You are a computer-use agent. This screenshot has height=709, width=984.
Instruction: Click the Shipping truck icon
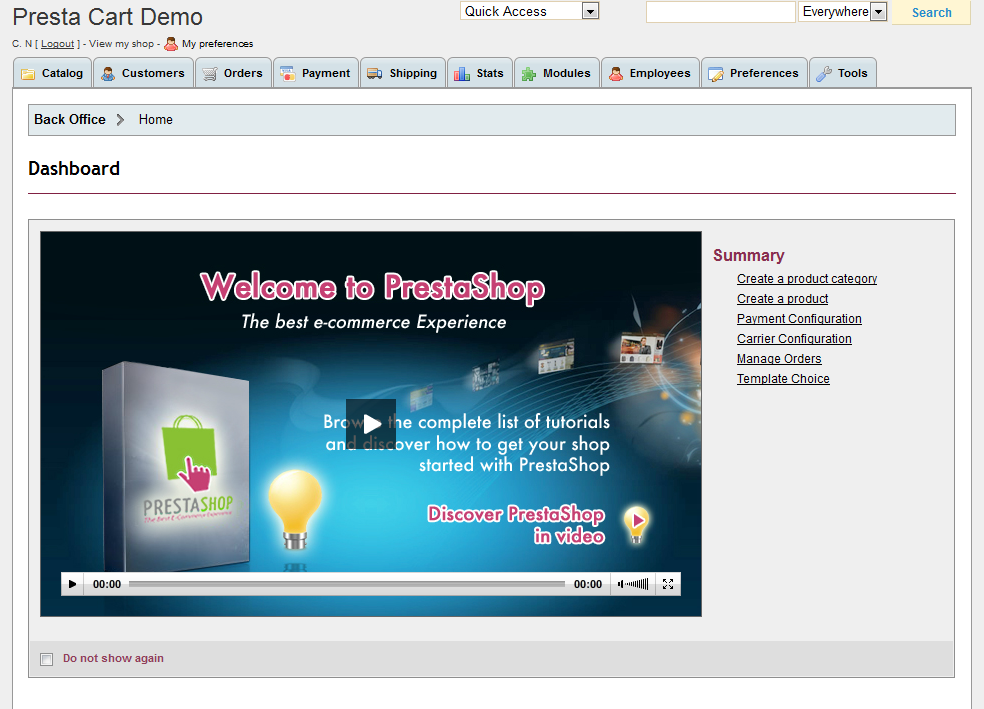coord(375,74)
